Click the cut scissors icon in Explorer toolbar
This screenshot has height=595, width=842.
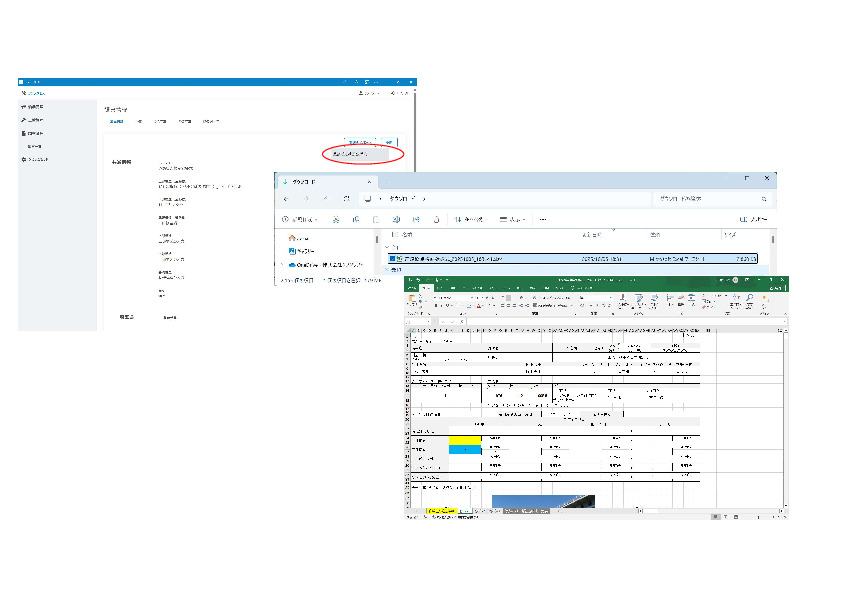tap(335, 219)
